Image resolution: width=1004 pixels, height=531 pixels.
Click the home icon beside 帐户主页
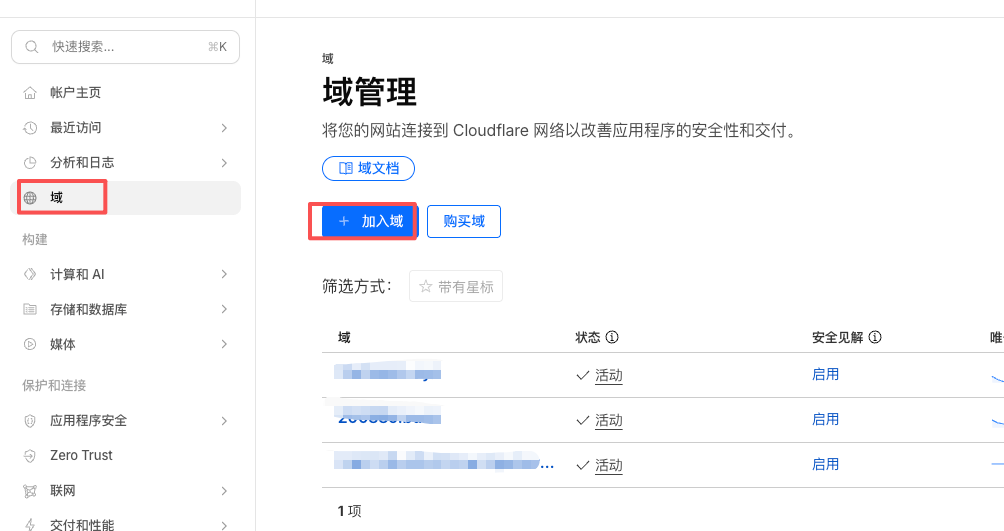tap(30, 93)
